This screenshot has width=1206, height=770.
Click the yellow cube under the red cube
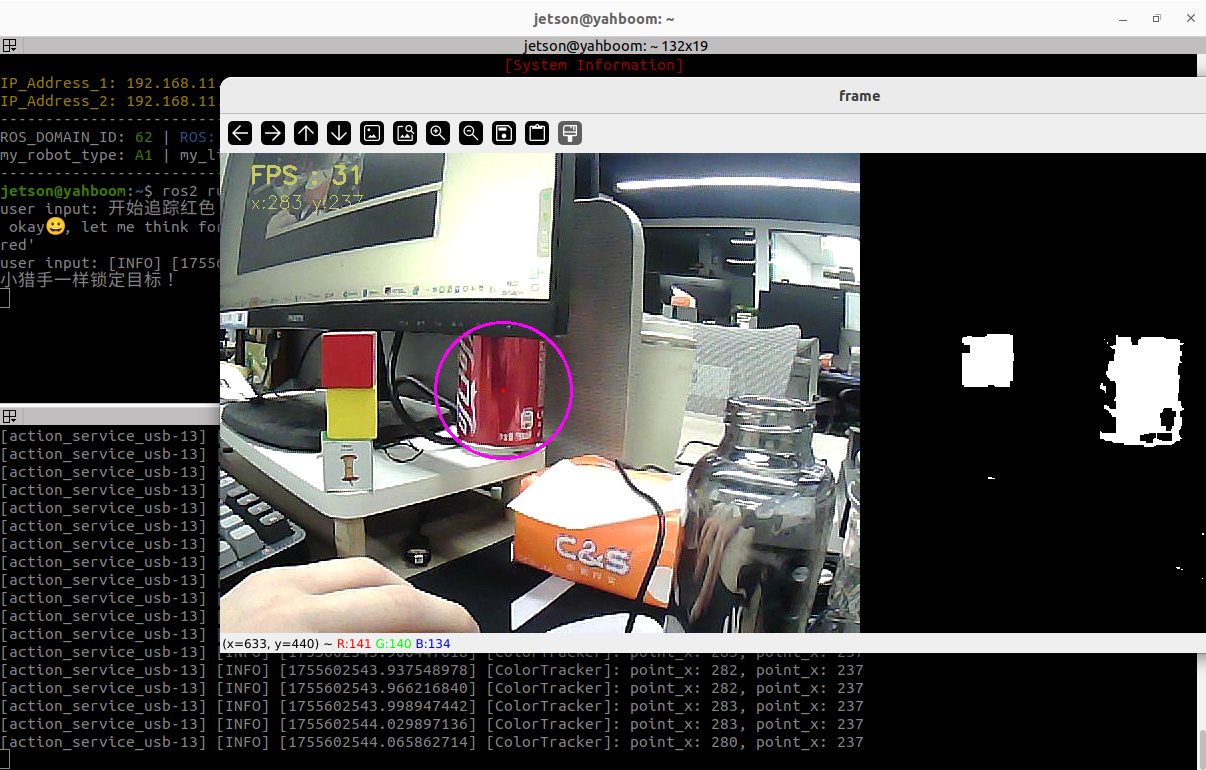point(351,415)
